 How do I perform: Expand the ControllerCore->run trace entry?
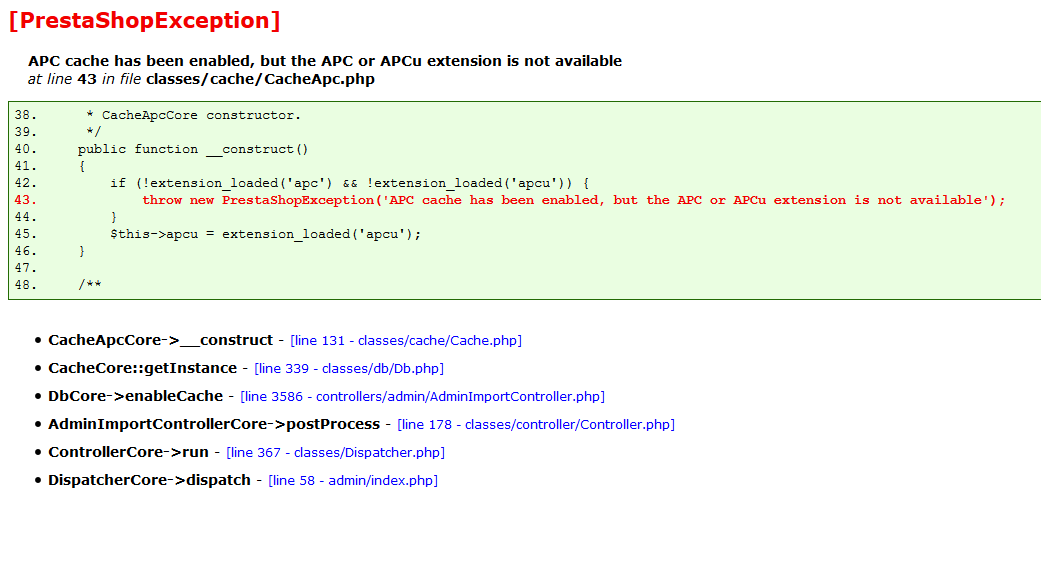128,452
